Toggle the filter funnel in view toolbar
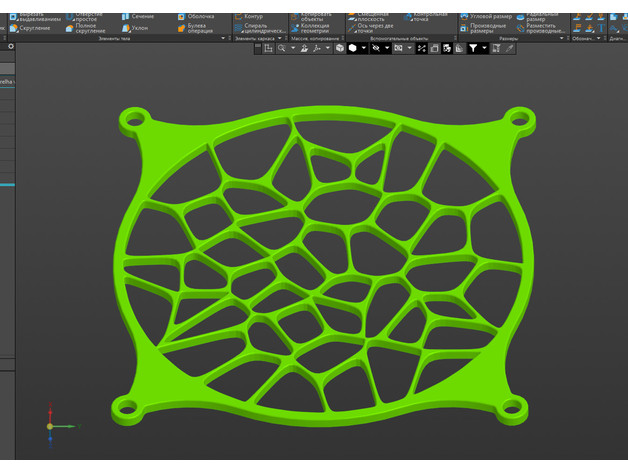 474,48
